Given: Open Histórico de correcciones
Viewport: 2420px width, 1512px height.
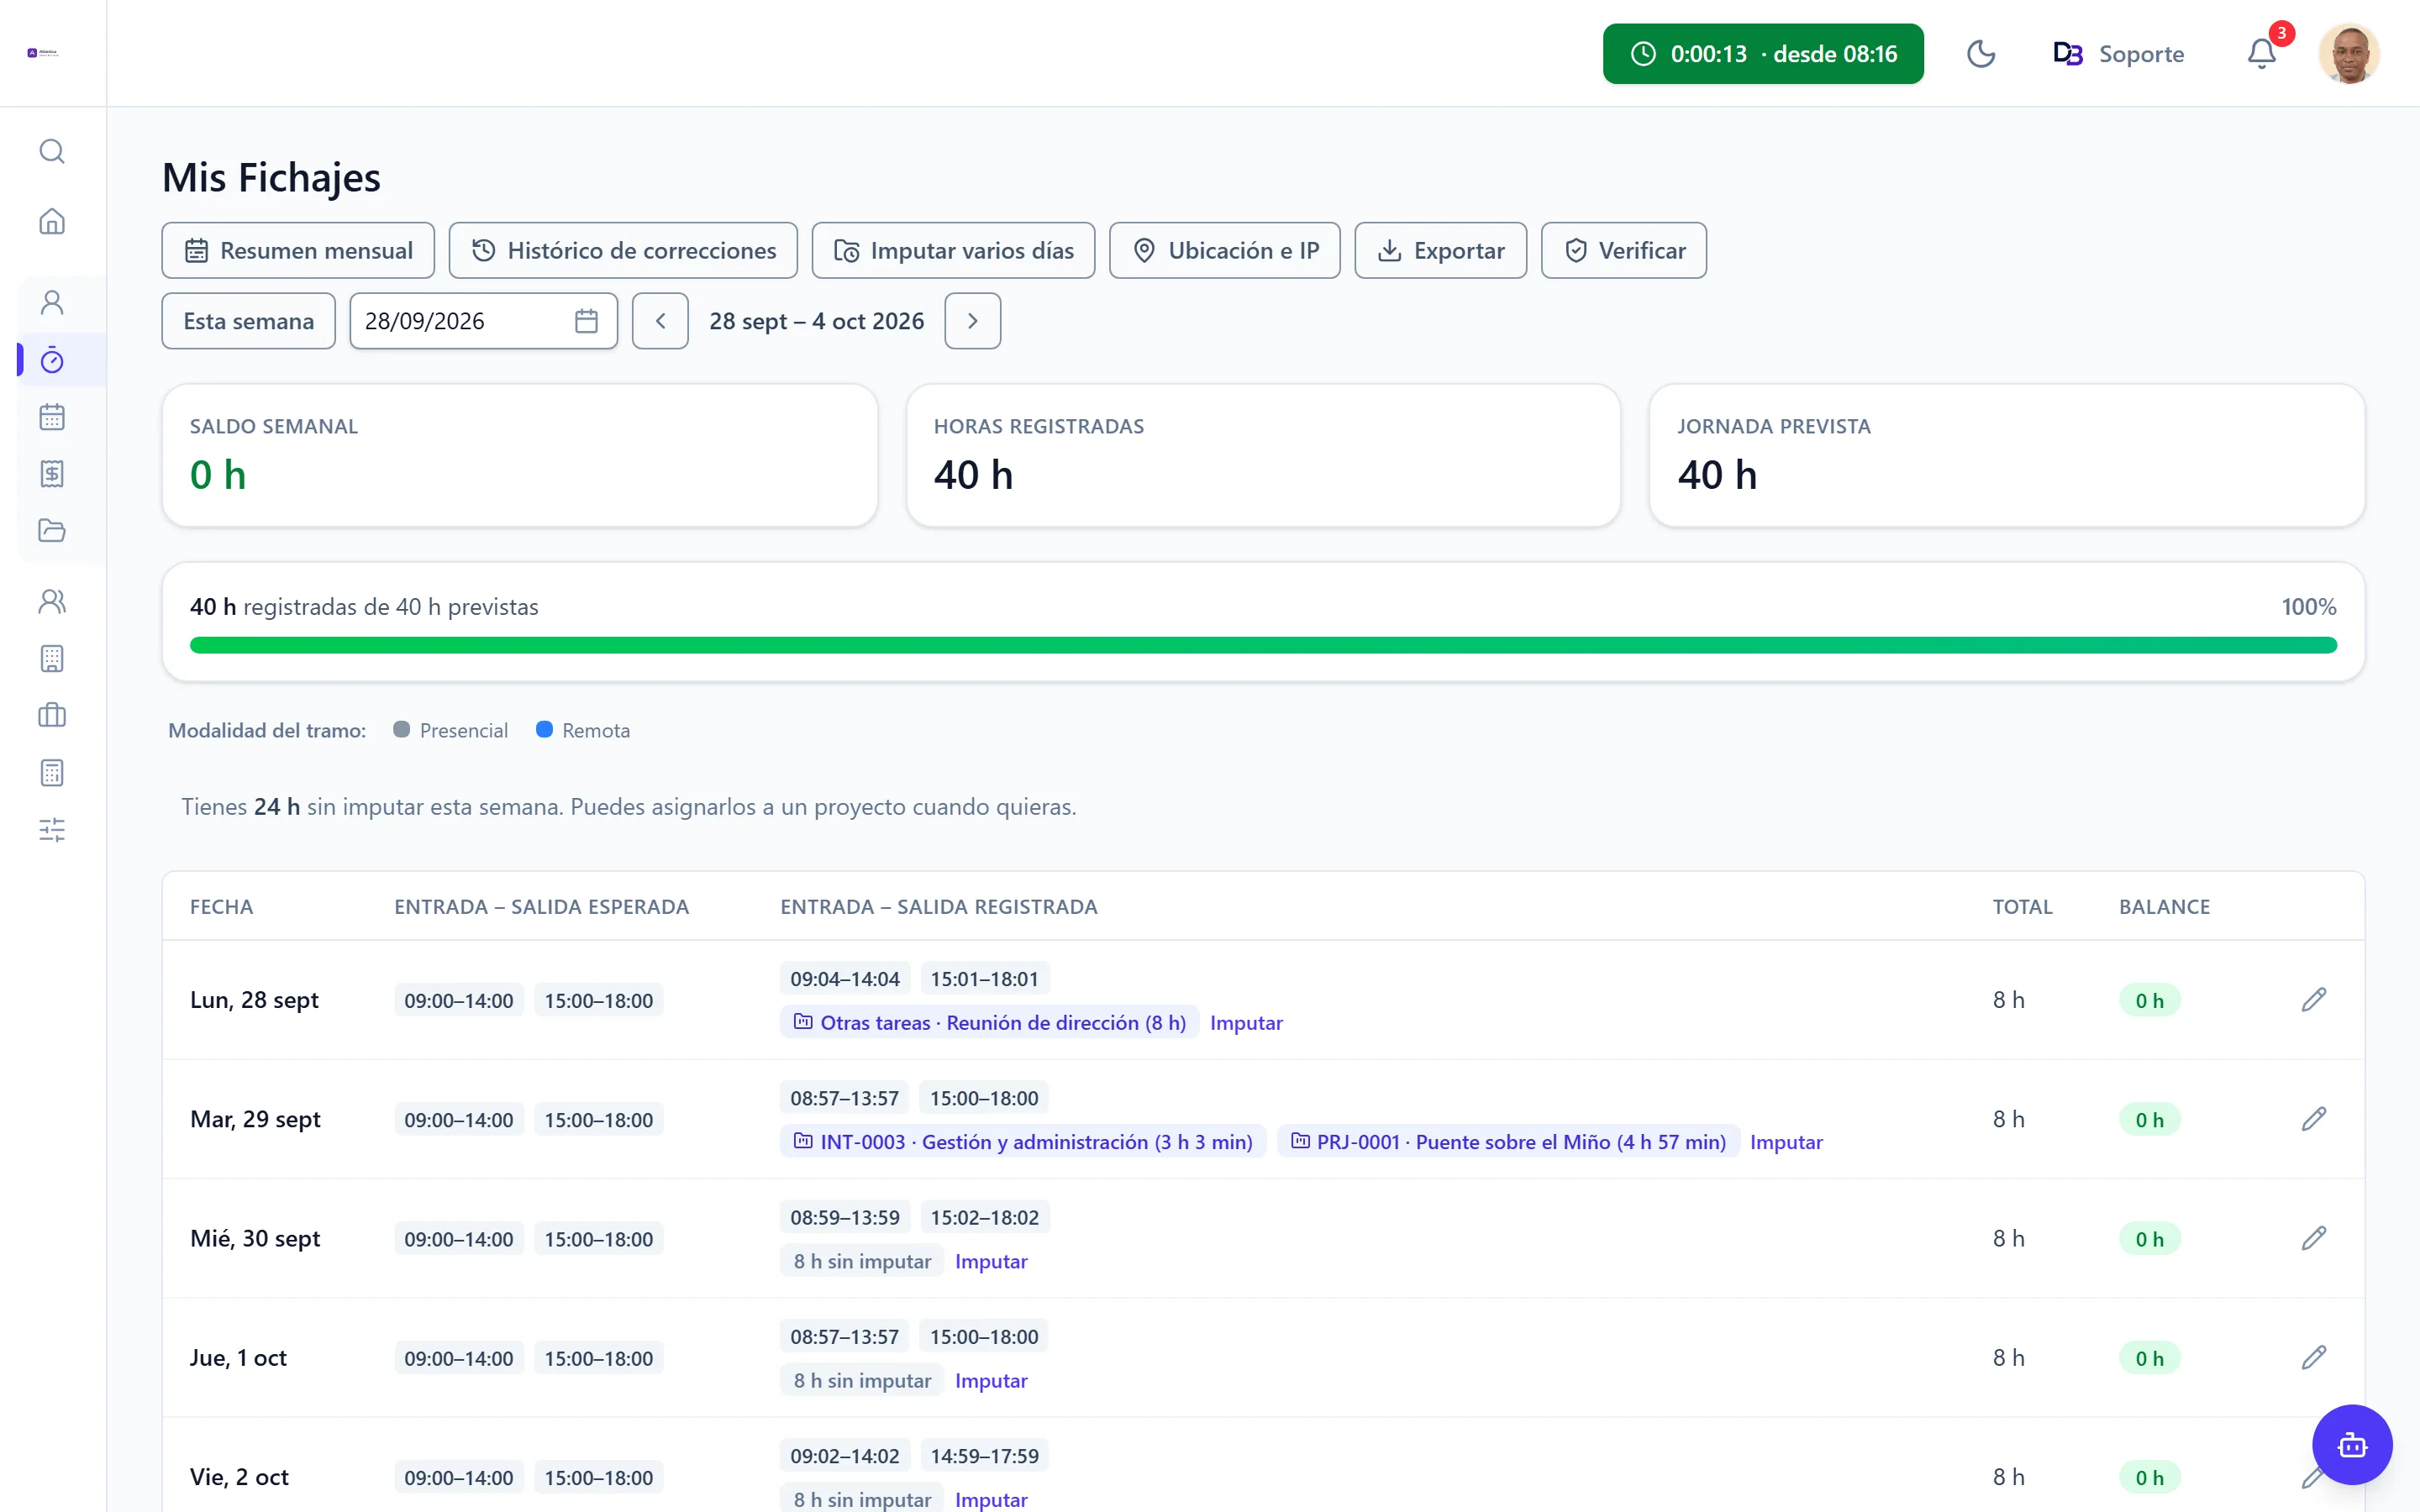Looking at the screenshot, I should coord(623,250).
